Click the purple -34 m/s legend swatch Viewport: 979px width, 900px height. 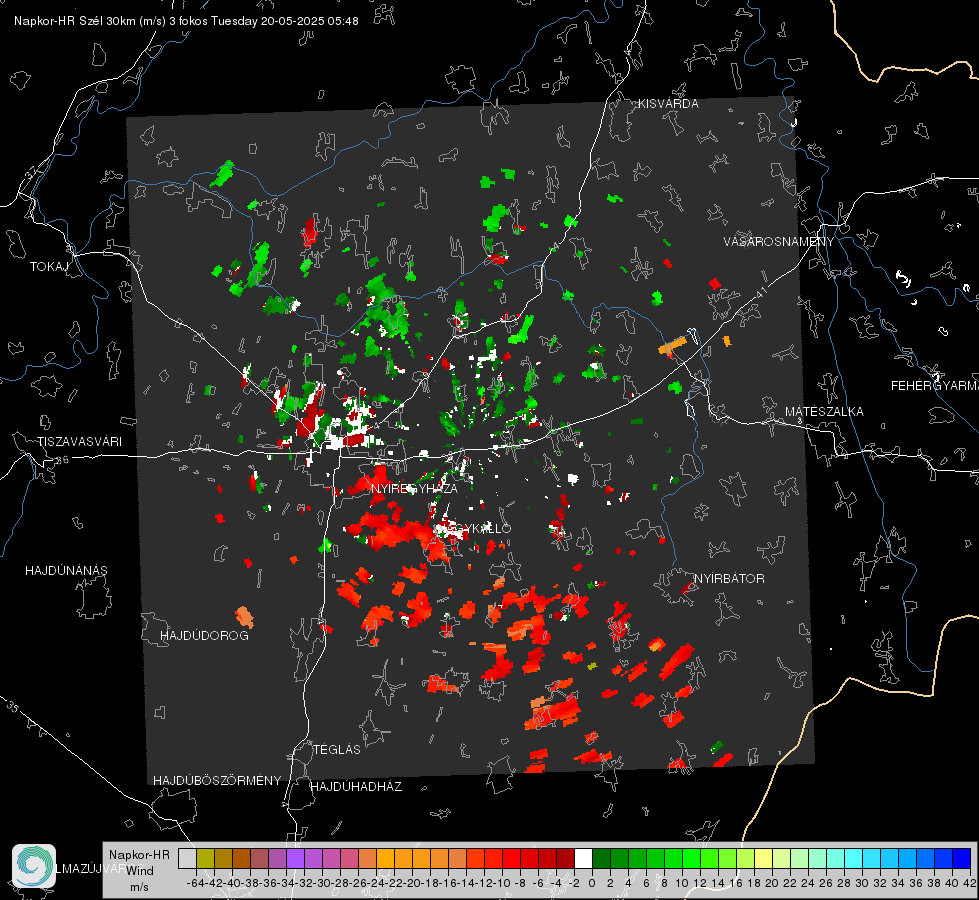[x=295, y=858]
